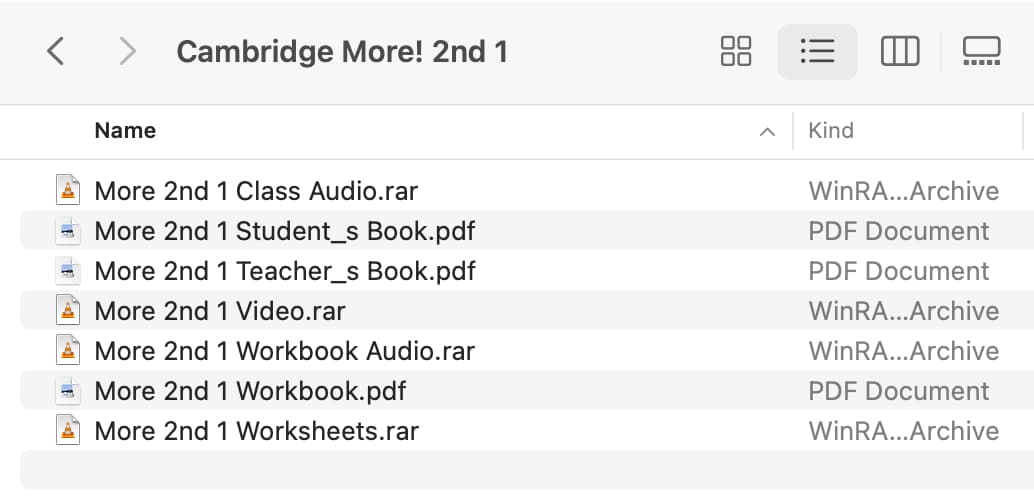Switch to column view
The height and width of the screenshot is (498, 1034).
point(900,51)
